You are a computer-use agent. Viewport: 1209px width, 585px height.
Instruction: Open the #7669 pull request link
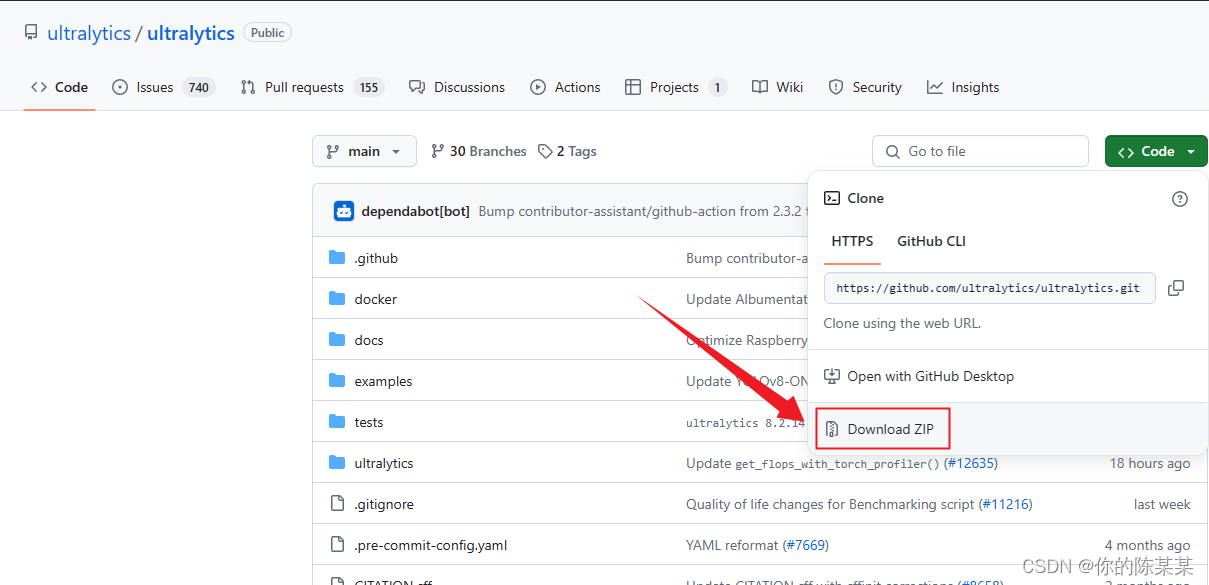pyautogui.click(x=806, y=545)
